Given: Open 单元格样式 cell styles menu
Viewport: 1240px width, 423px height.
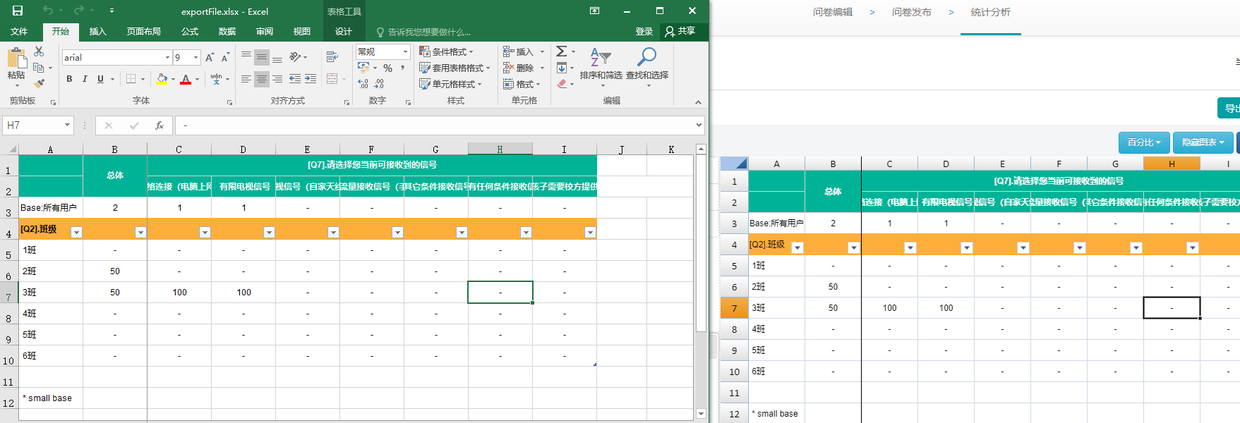Looking at the screenshot, I should 450,84.
